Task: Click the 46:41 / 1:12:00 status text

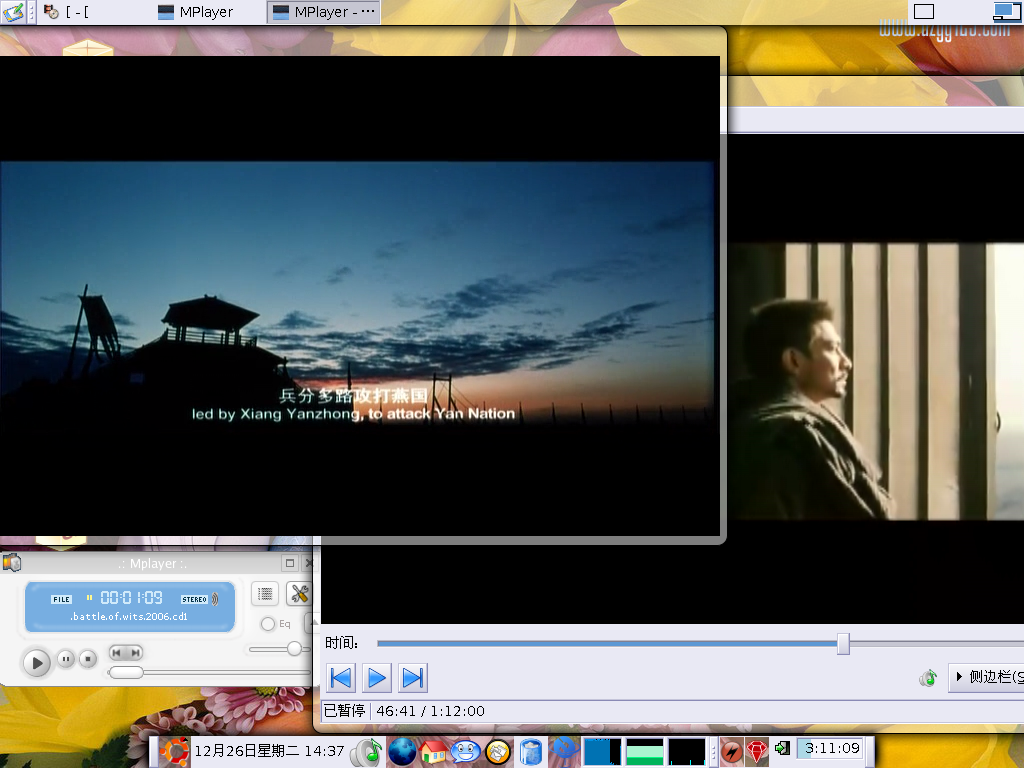Action: (430, 711)
